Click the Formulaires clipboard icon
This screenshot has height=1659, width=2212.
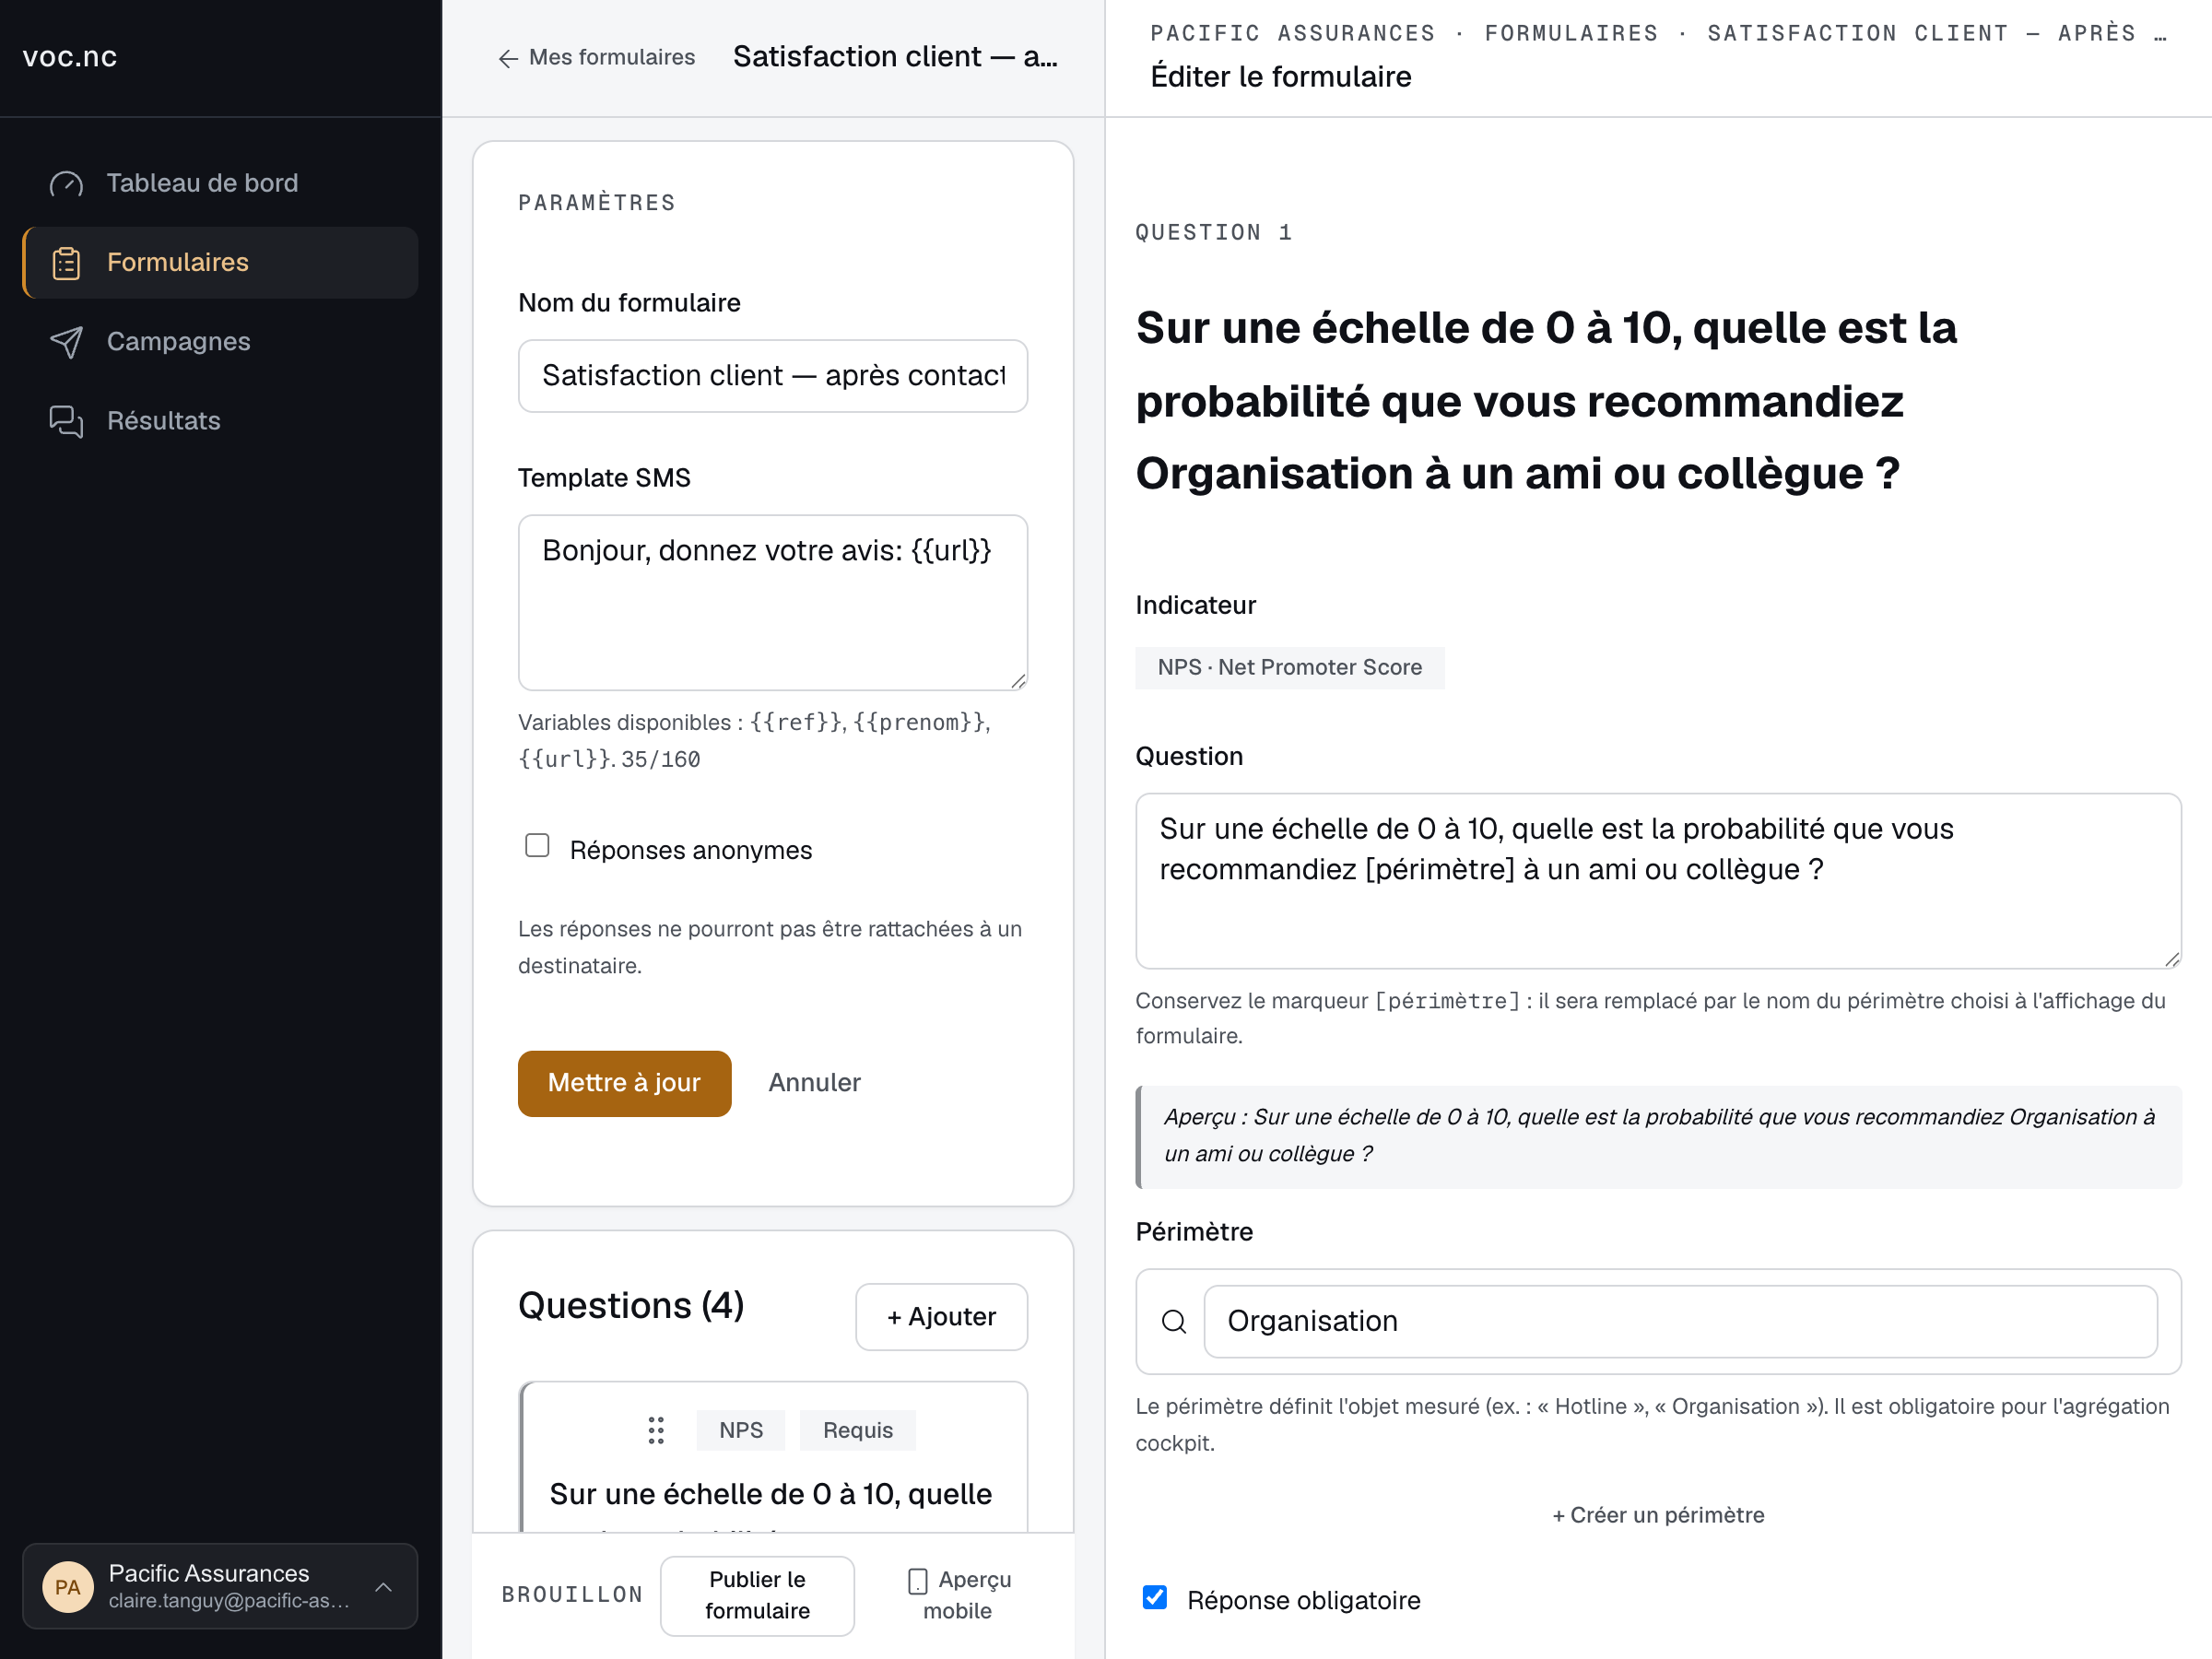(x=66, y=263)
